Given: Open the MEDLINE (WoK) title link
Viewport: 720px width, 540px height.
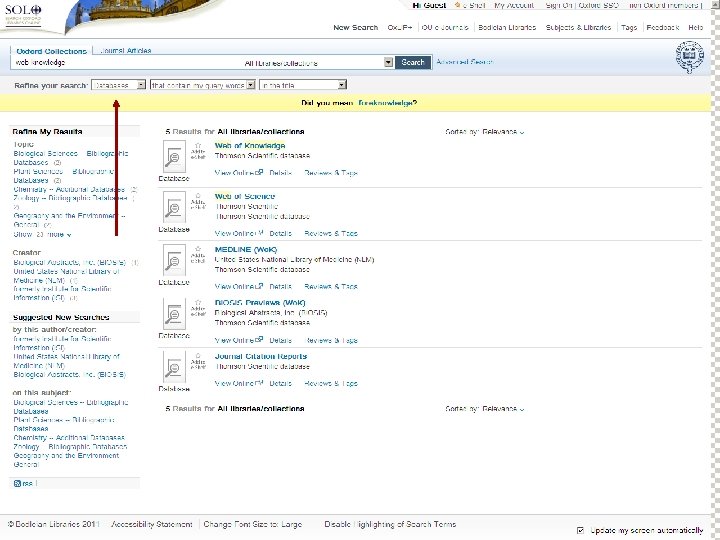Looking at the screenshot, I should (246, 249).
